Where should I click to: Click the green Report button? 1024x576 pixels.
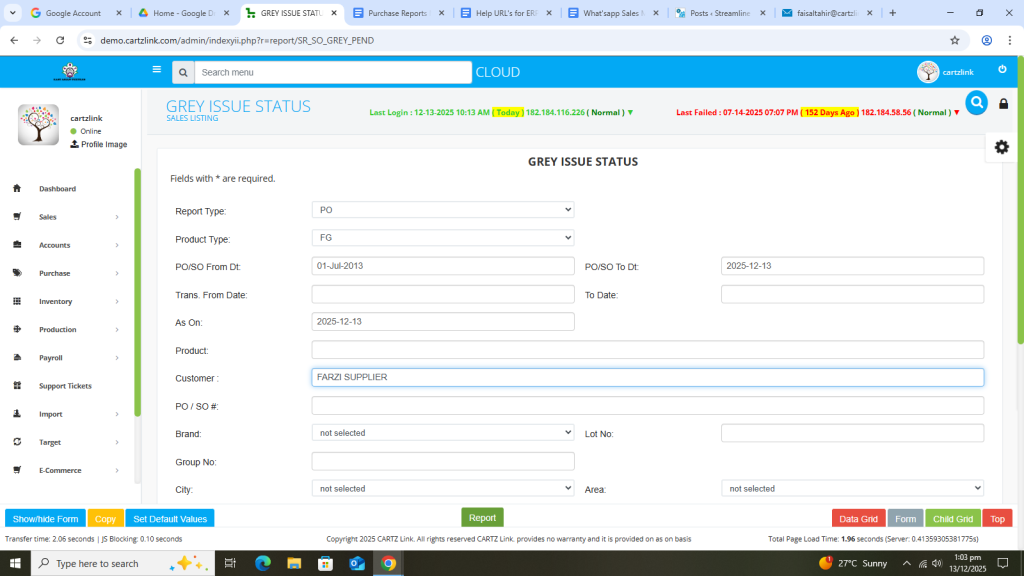tap(482, 518)
